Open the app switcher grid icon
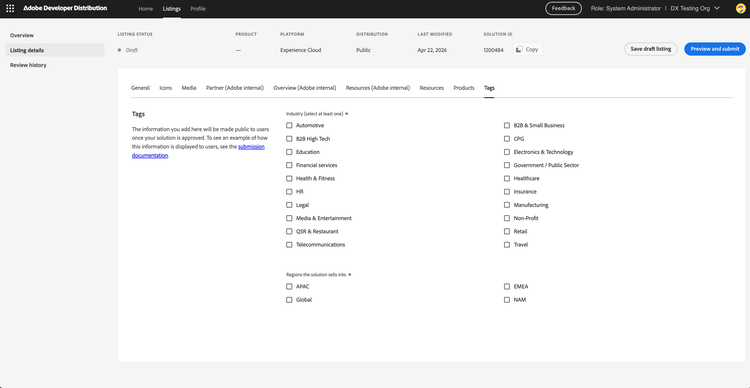The height and width of the screenshot is (388, 750). 10,9
